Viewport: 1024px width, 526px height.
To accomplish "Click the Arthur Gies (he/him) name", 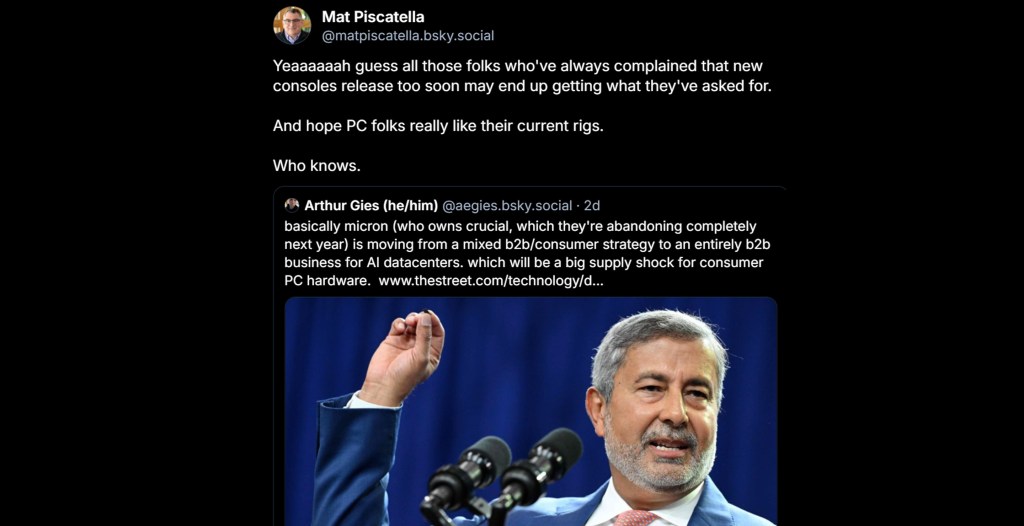I will point(371,205).
